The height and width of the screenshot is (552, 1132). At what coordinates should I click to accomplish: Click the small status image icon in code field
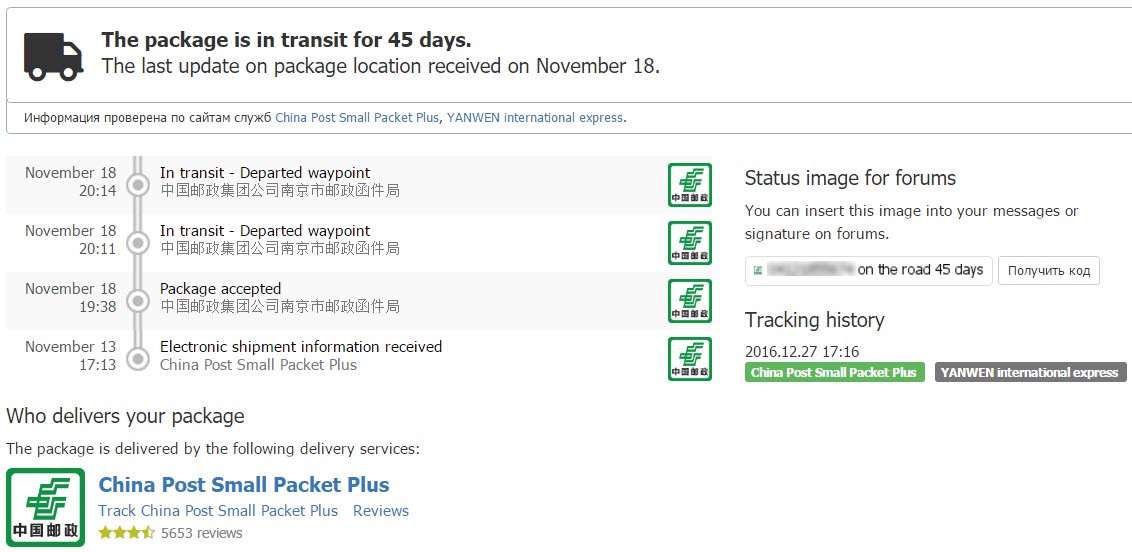[759, 270]
